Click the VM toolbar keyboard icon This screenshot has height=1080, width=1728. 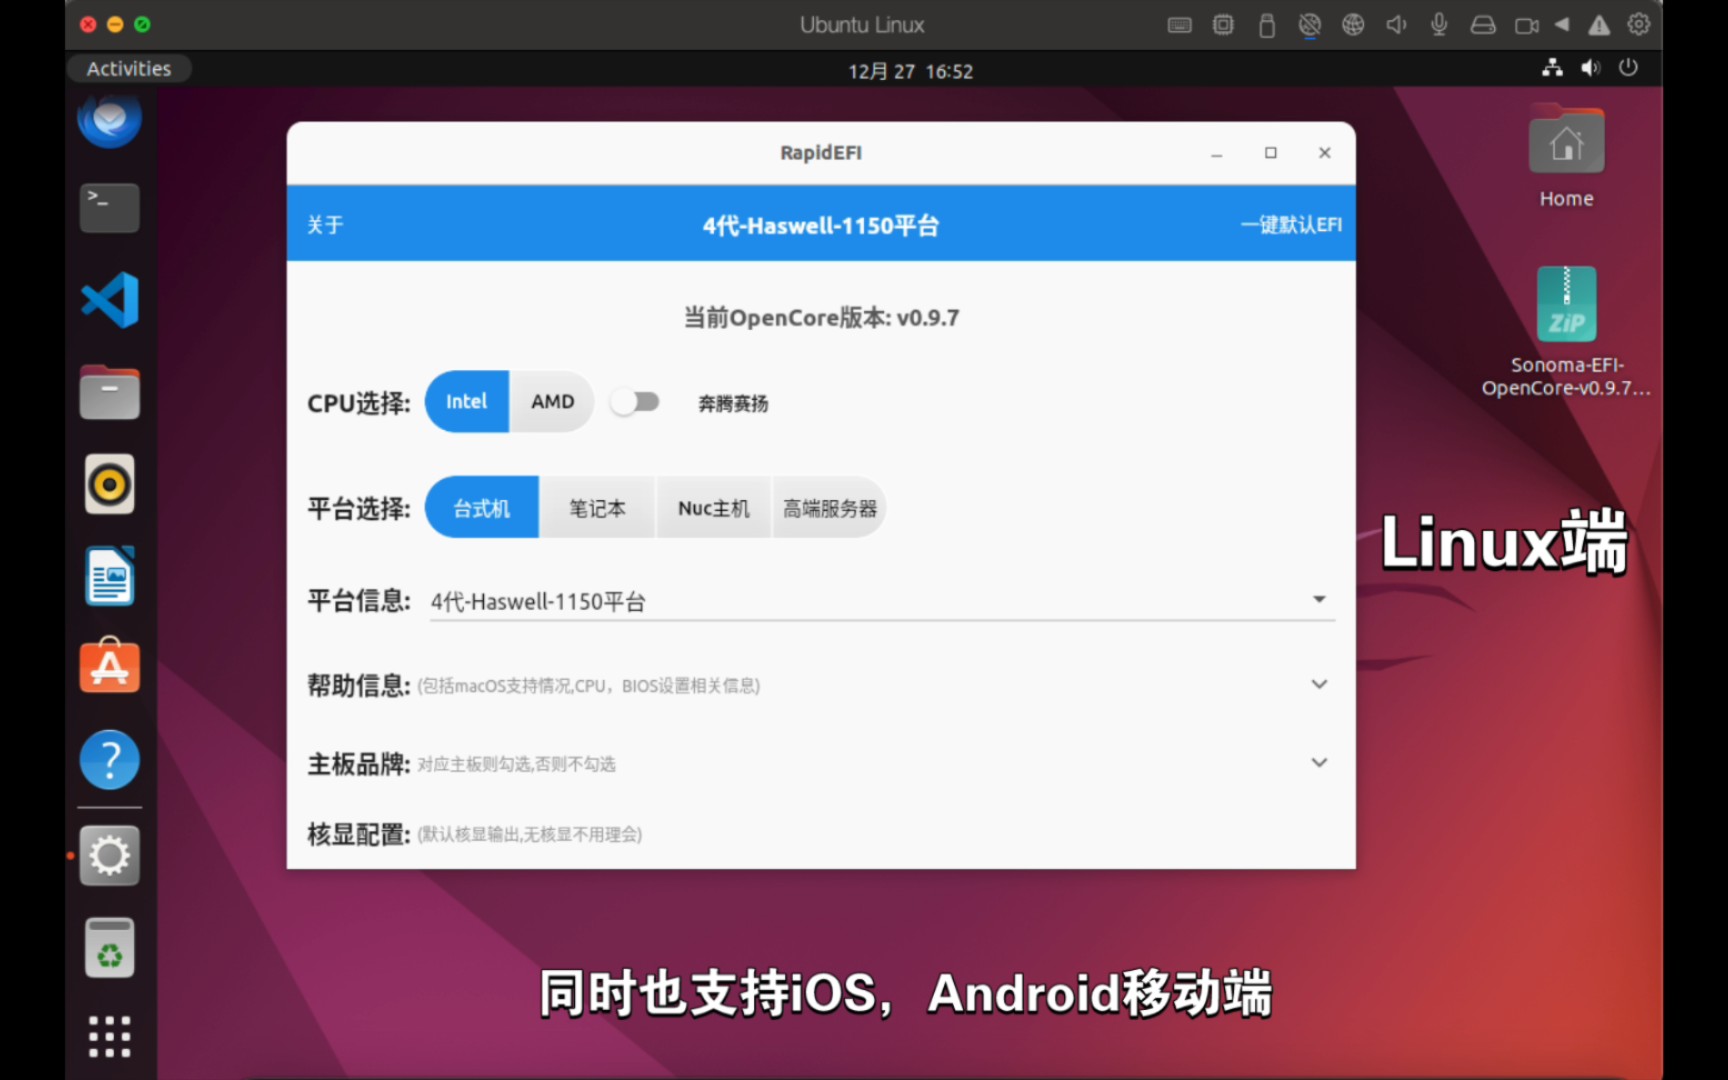click(1180, 25)
